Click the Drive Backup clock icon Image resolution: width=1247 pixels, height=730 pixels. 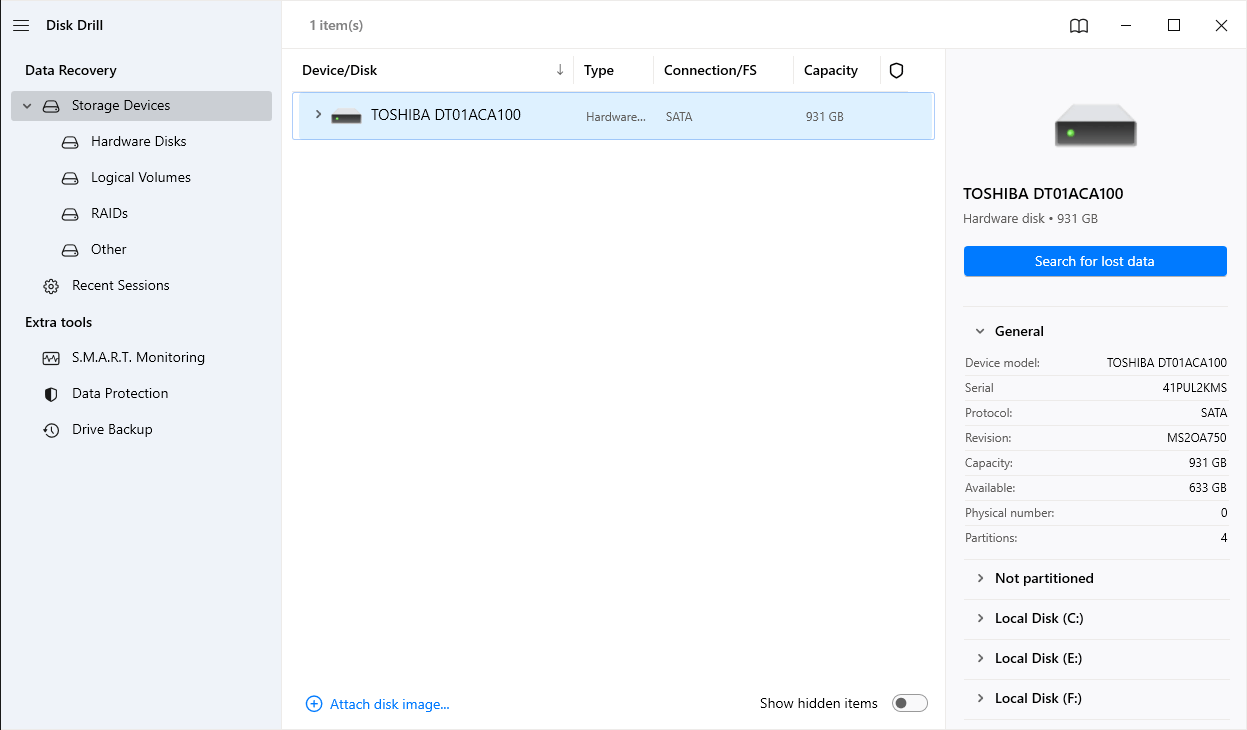(x=51, y=430)
